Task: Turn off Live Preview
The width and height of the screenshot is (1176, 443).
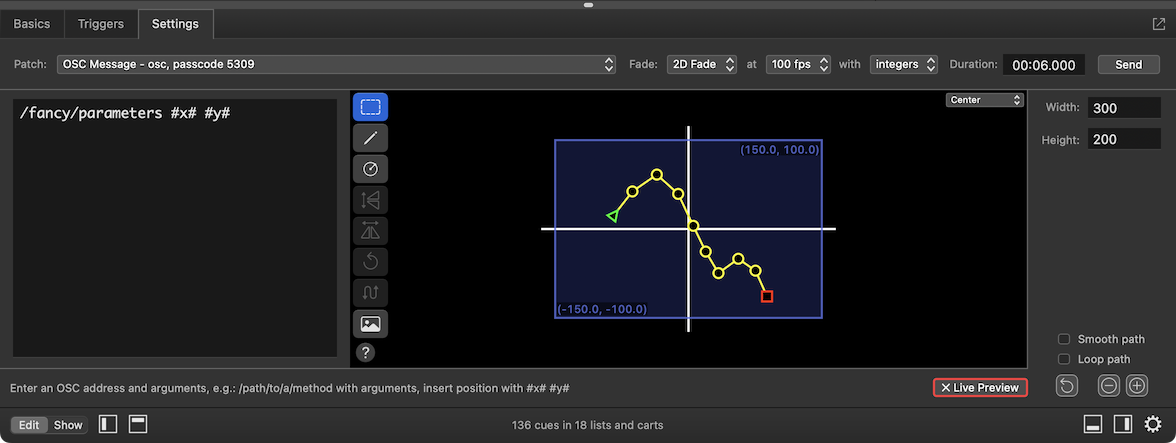Action: point(979,387)
